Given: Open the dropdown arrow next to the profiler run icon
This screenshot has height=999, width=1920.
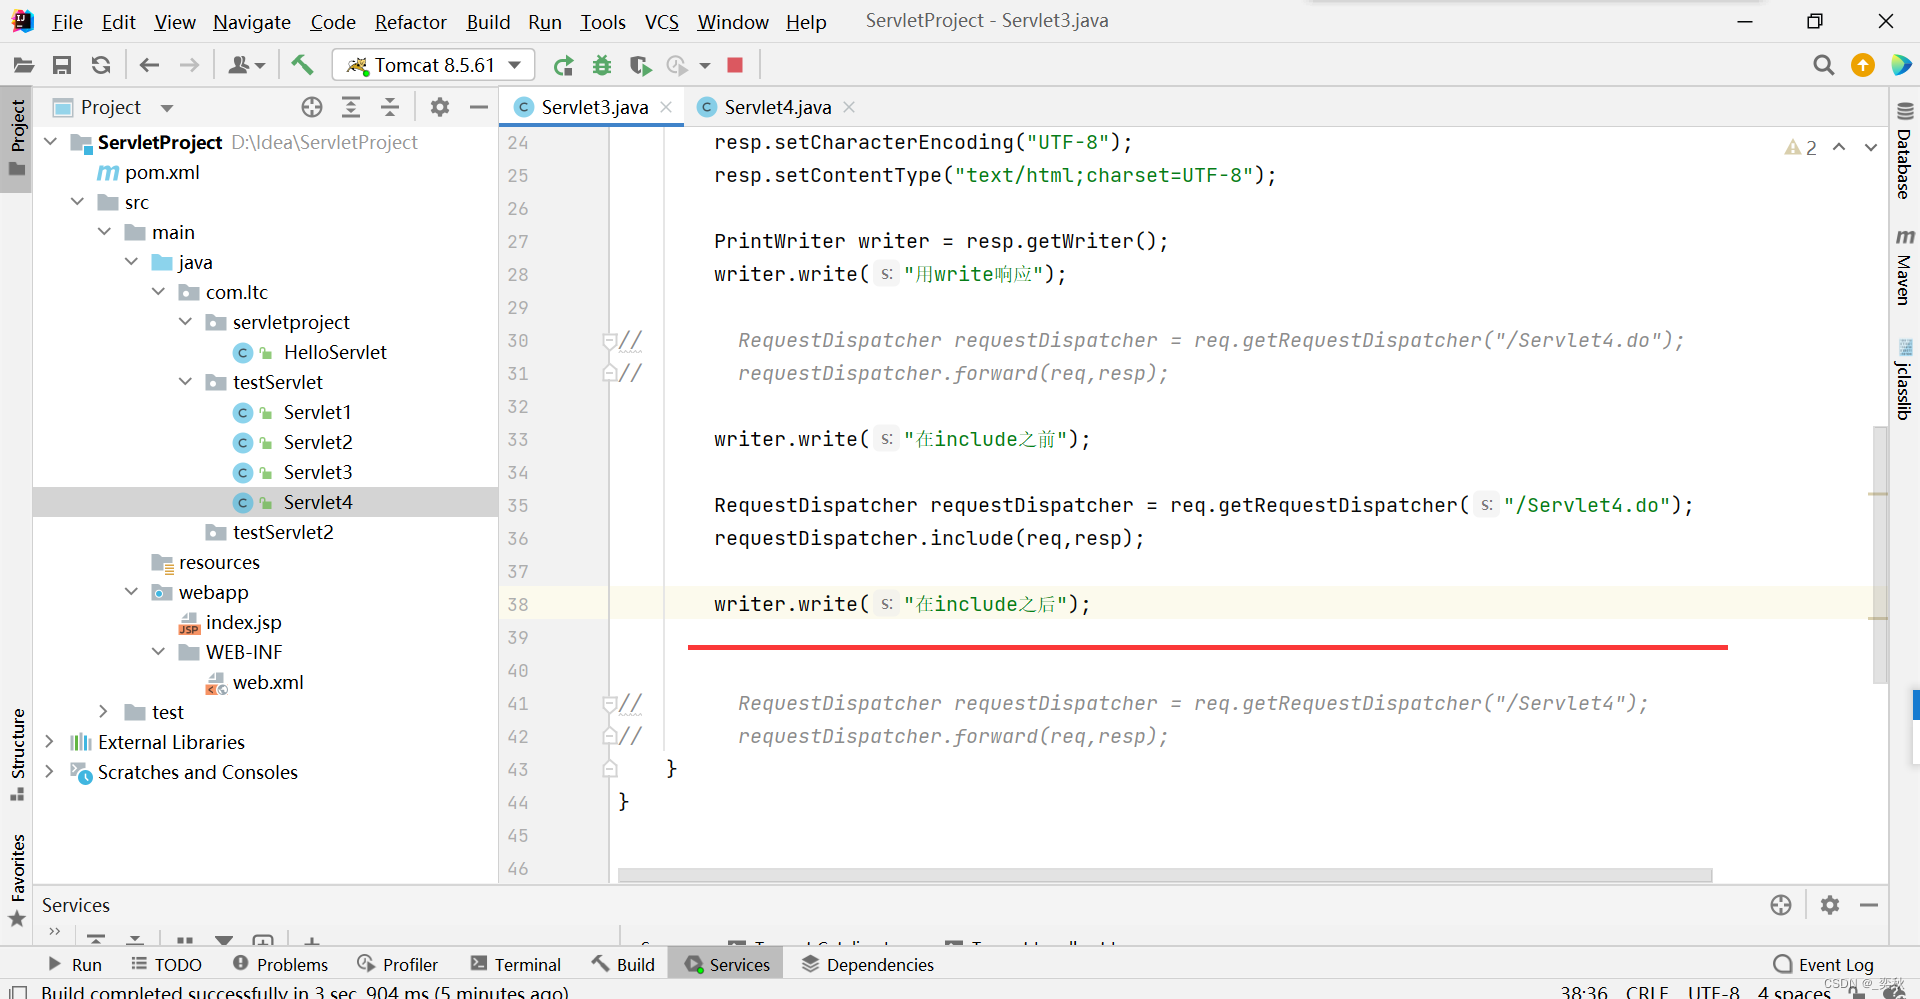Looking at the screenshot, I should click(705, 65).
